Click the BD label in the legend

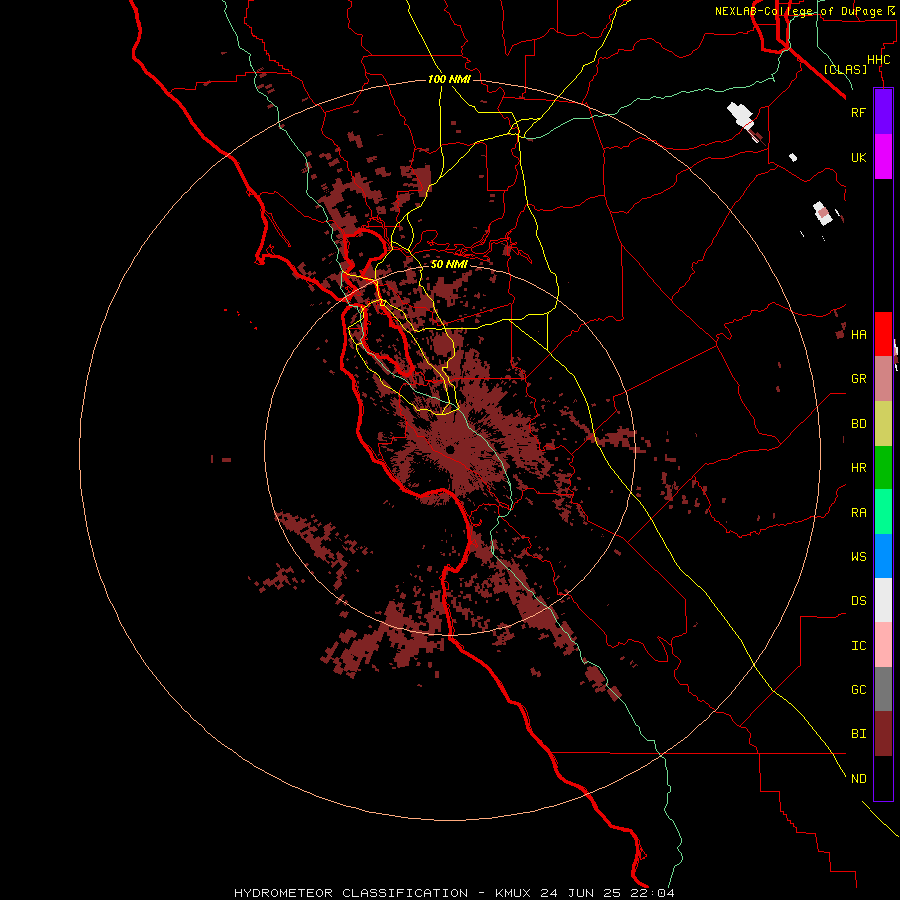tap(859, 424)
